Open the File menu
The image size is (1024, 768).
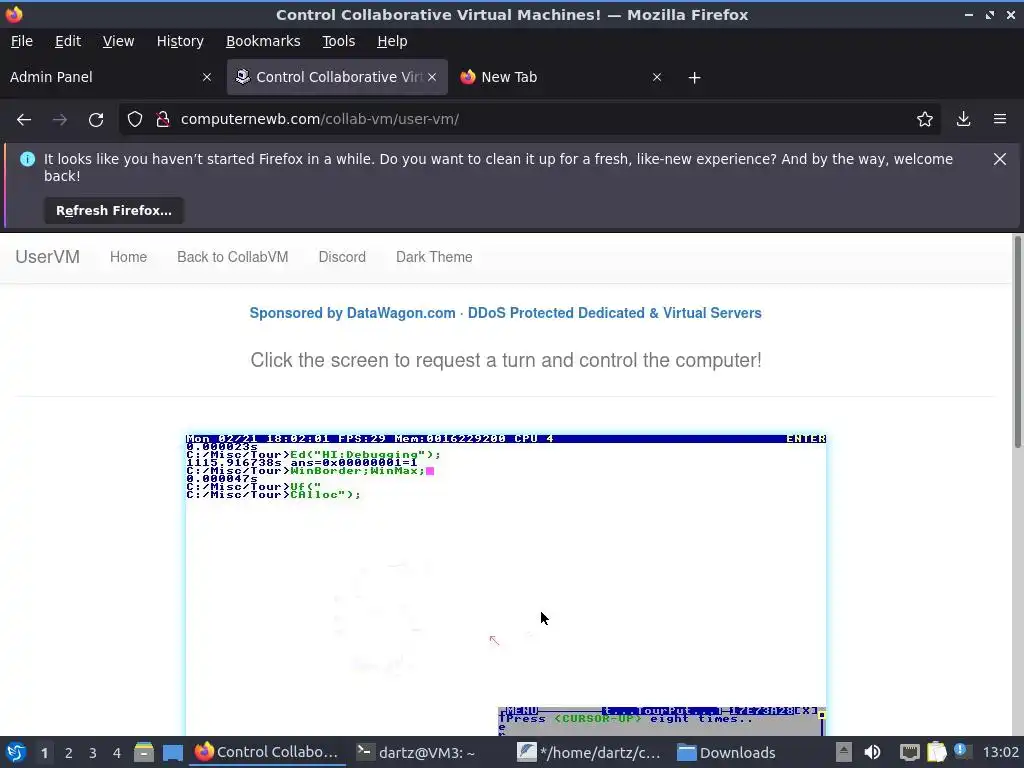click(x=22, y=41)
